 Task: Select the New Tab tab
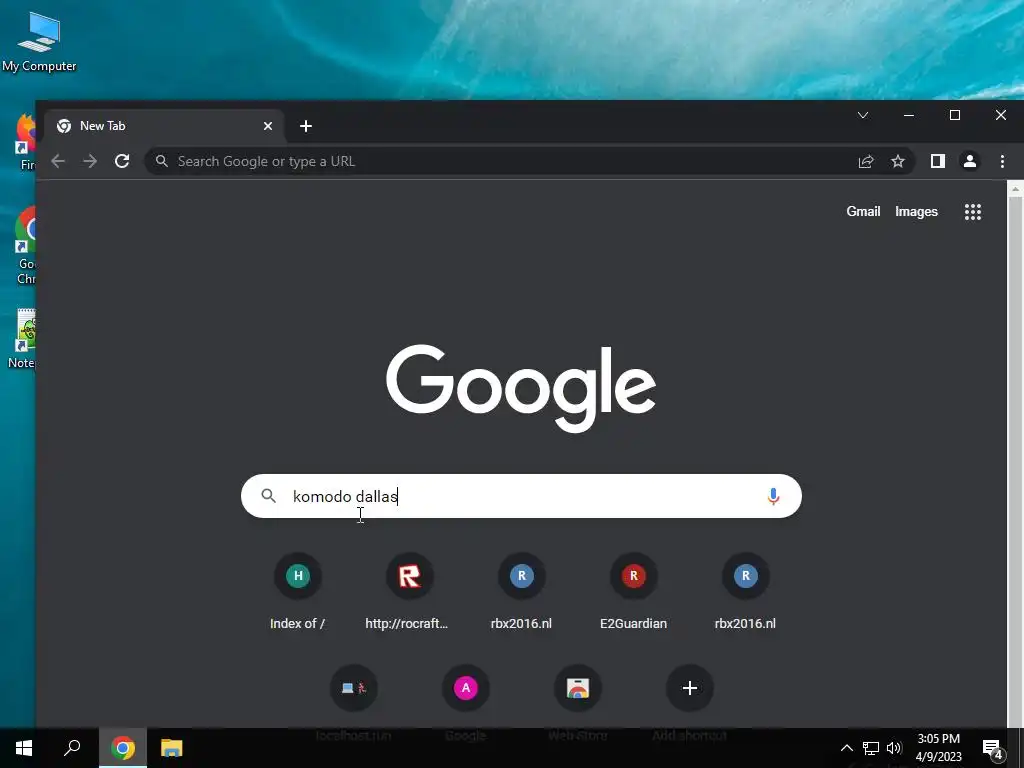[x=165, y=126]
